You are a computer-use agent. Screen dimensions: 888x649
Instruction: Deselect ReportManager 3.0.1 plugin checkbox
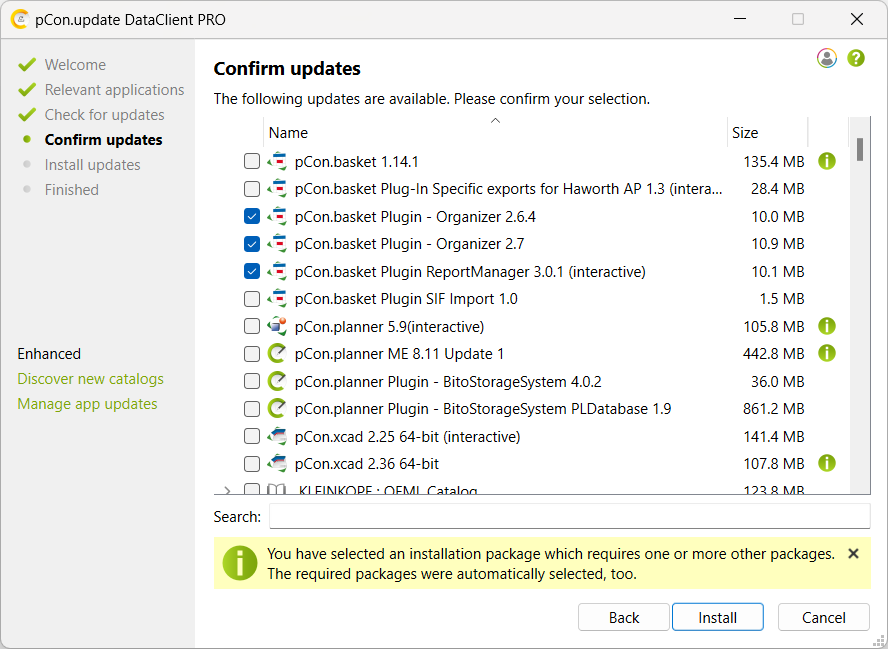coord(251,271)
